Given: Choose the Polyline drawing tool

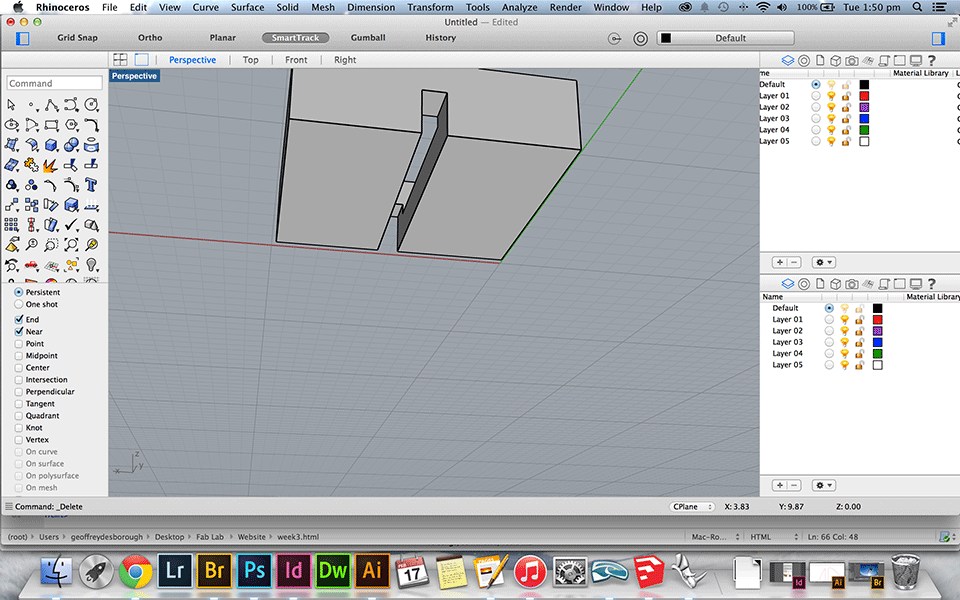Looking at the screenshot, I should (x=52, y=105).
